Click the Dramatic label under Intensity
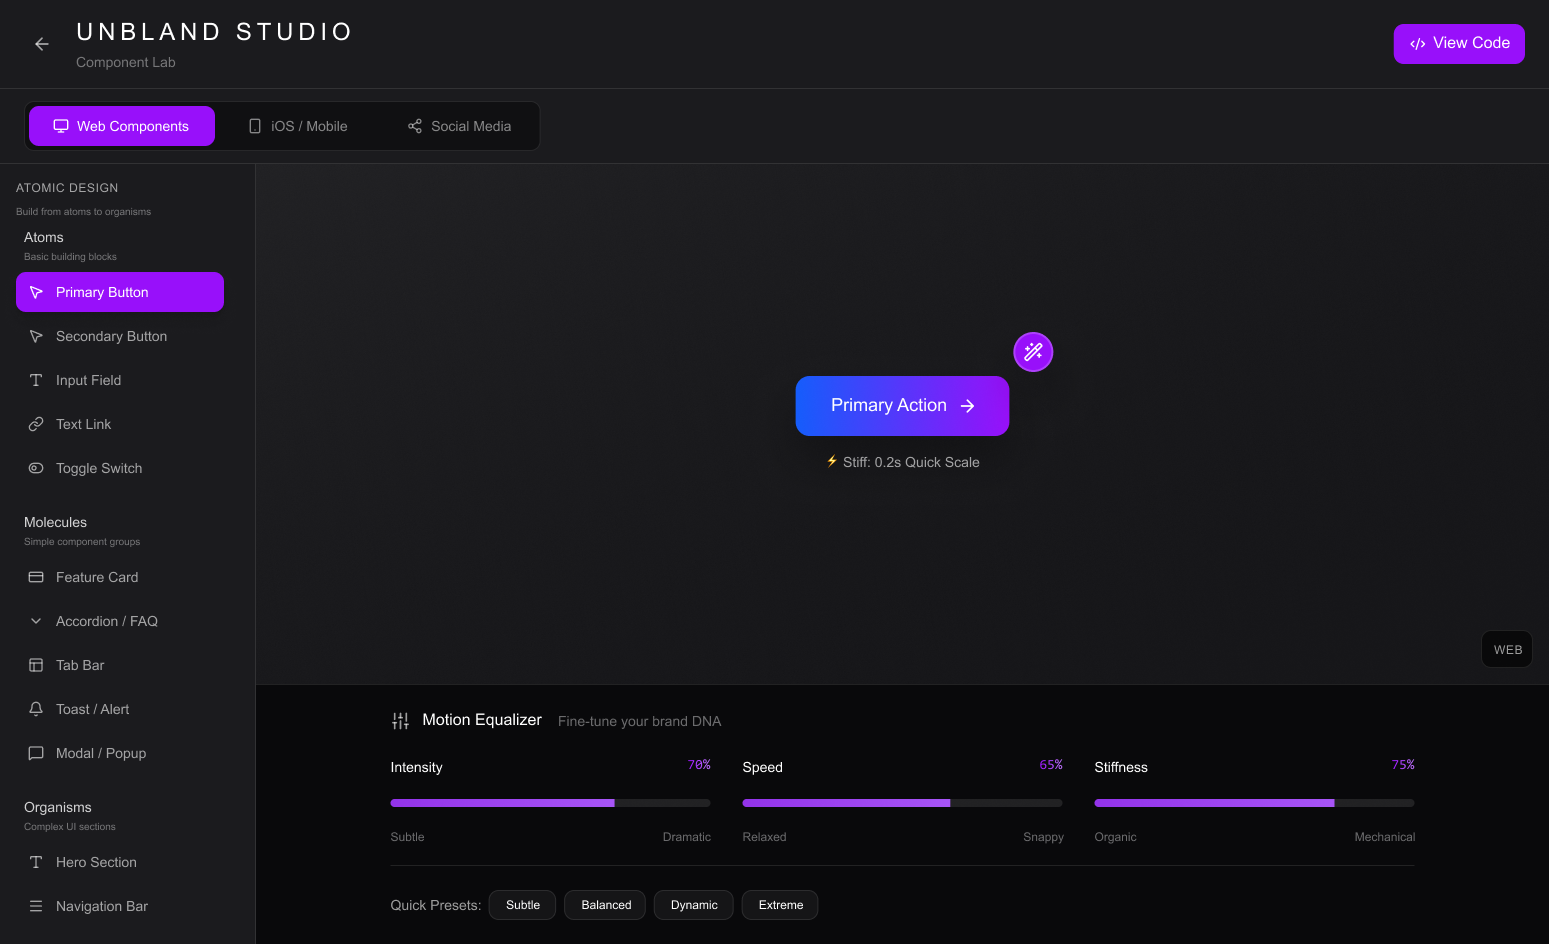1549x944 pixels. [687, 837]
